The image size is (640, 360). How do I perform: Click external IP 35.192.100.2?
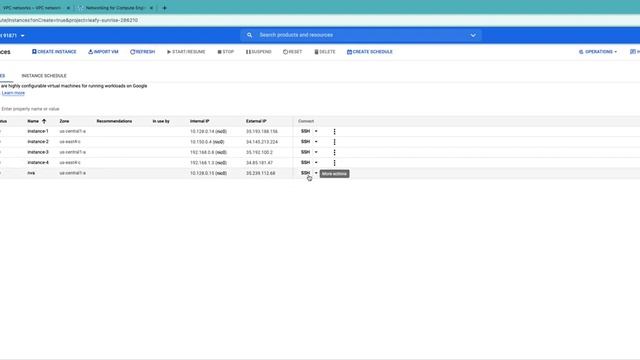tap(259, 152)
